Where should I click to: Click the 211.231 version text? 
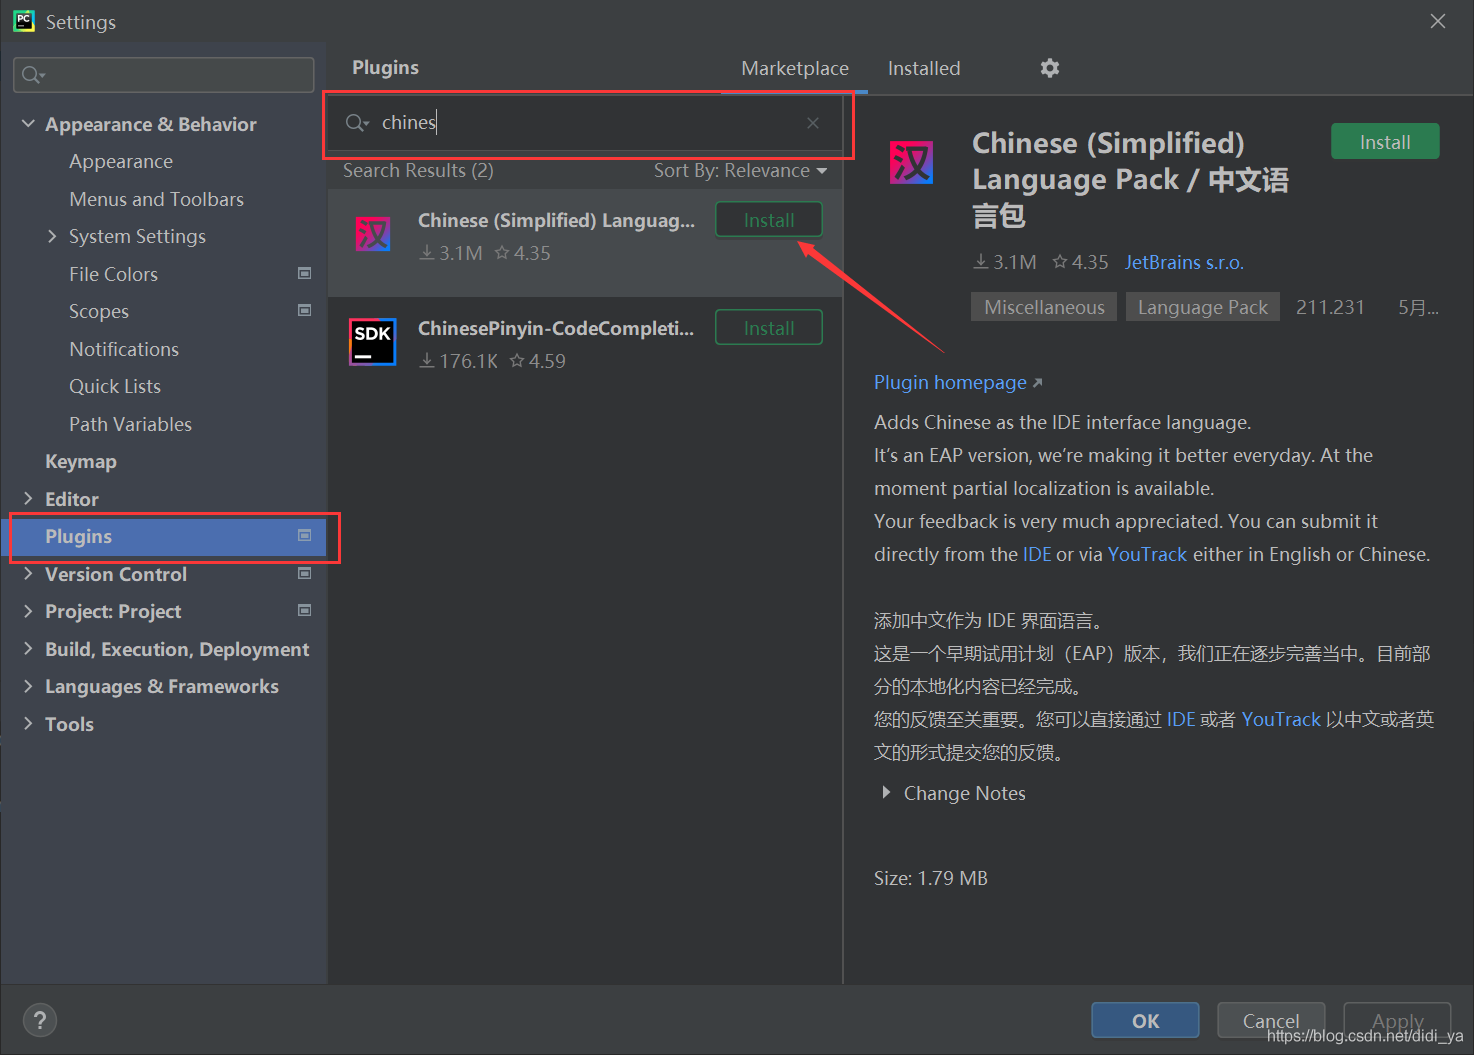pos(1330,307)
